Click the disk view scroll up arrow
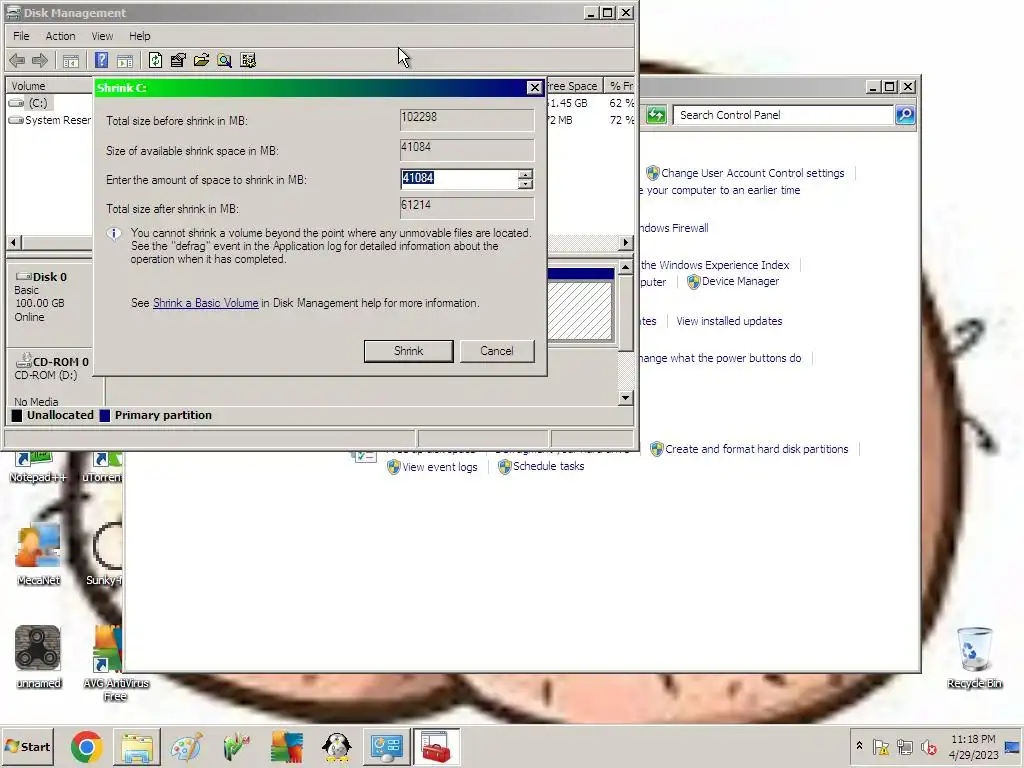Image resolution: width=1024 pixels, height=768 pixels. (626, 267)
